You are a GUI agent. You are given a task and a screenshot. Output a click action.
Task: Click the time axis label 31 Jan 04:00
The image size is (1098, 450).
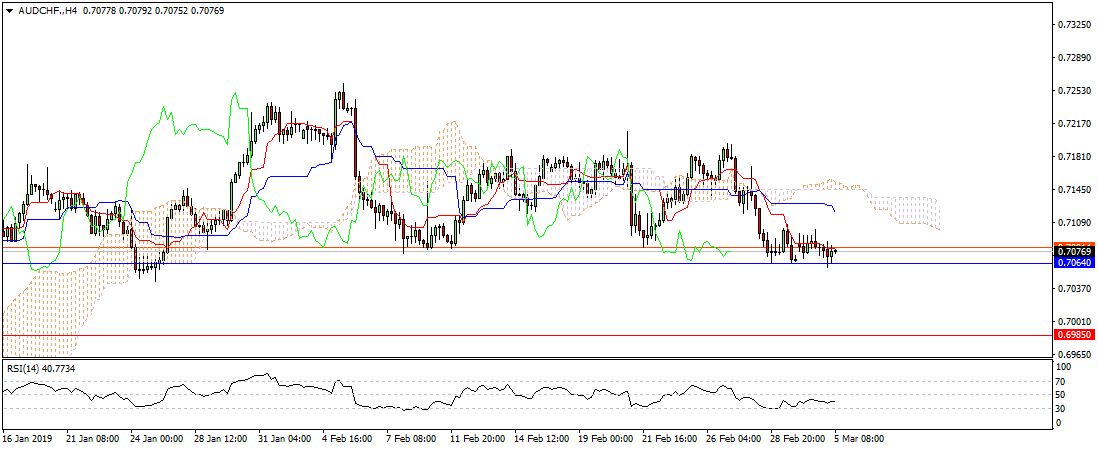point(285,439)
